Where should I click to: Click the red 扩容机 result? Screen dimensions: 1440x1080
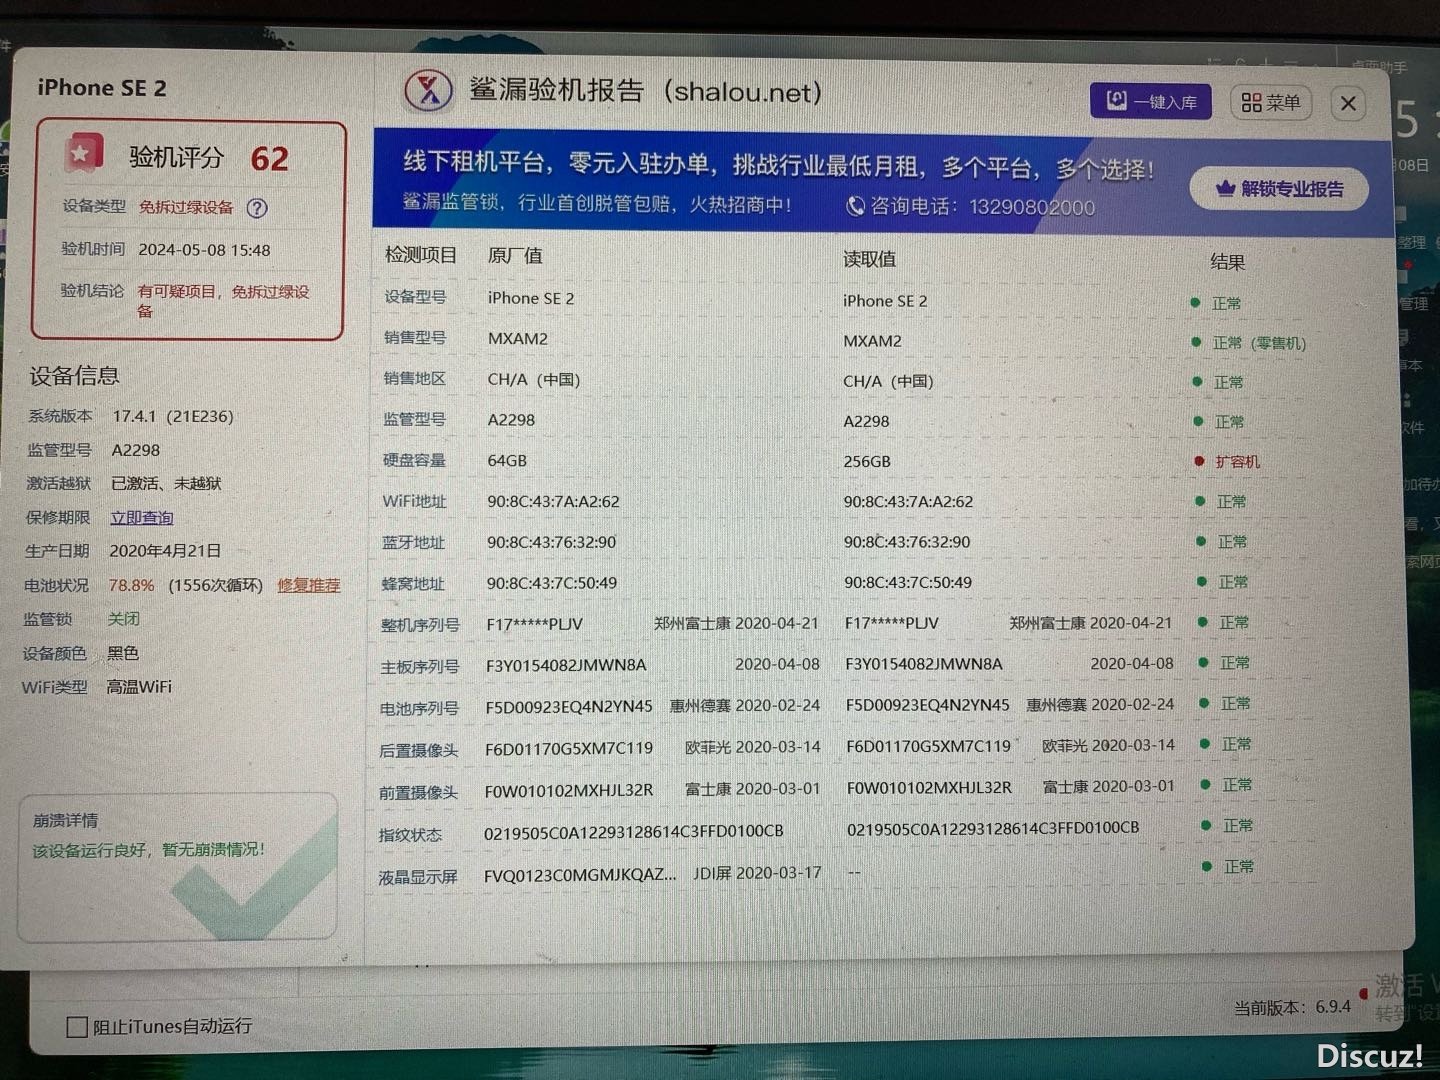[x=1237, y=462]
